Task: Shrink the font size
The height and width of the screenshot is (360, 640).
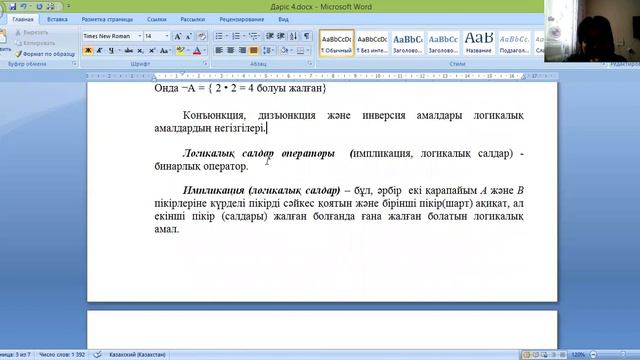Action: coord(189,36)
